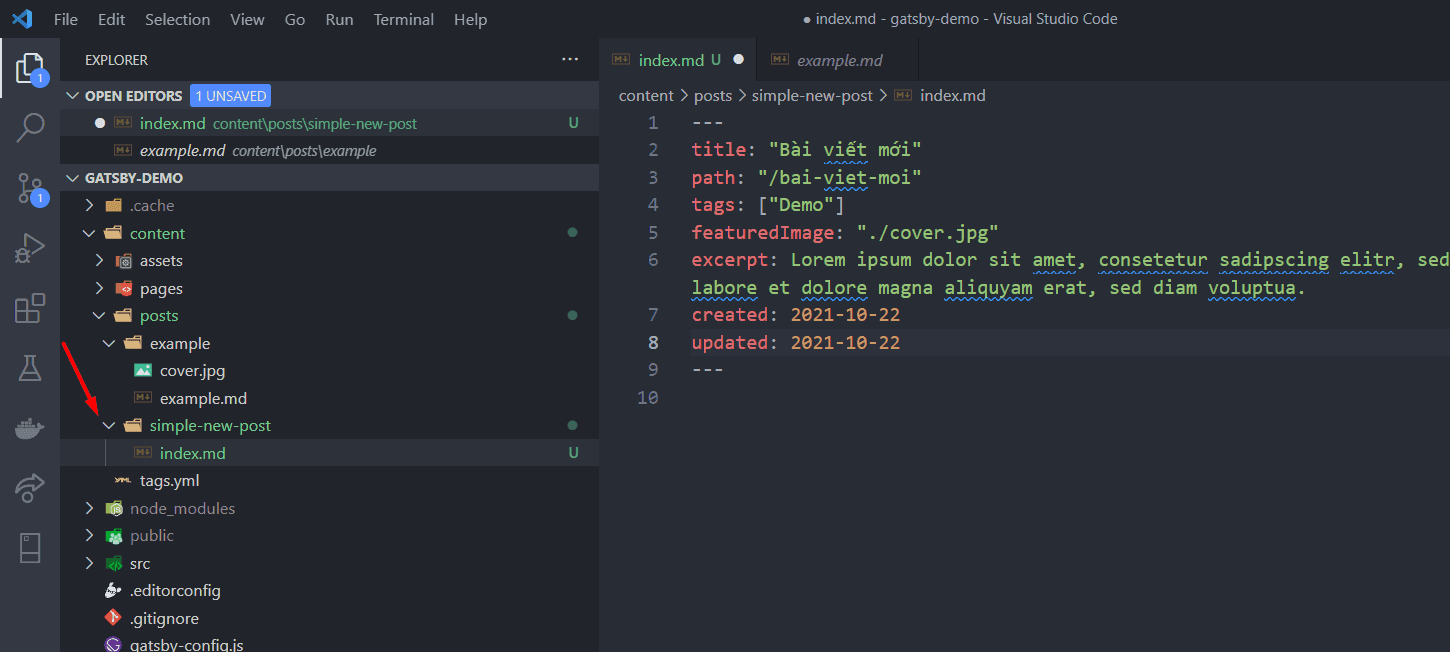
Task: Click the unsaved dot on index.md tab
Action: tap(739, 60)
